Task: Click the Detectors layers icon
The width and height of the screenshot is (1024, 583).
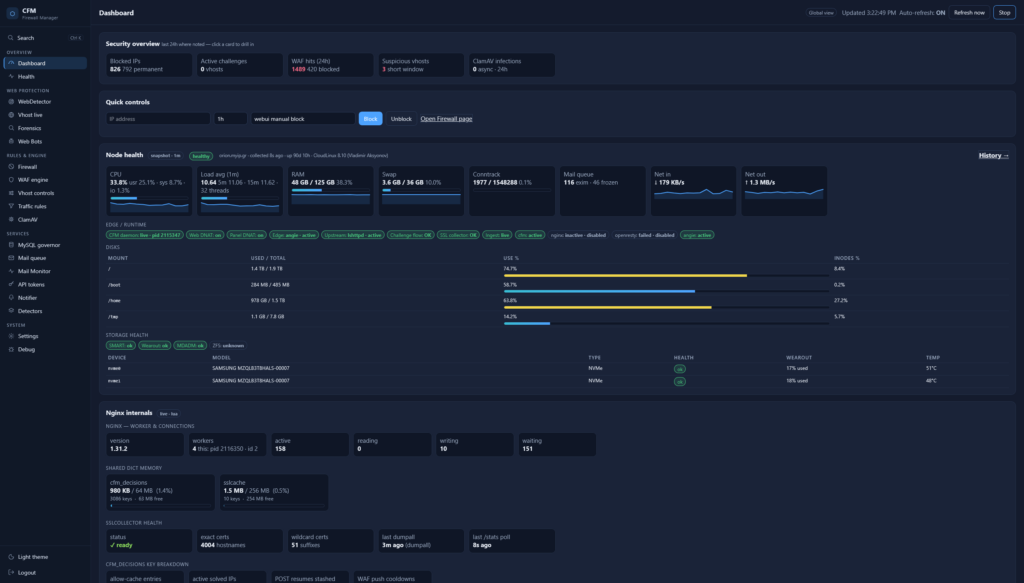Action: pyautogui.click(x=11, y=311)
